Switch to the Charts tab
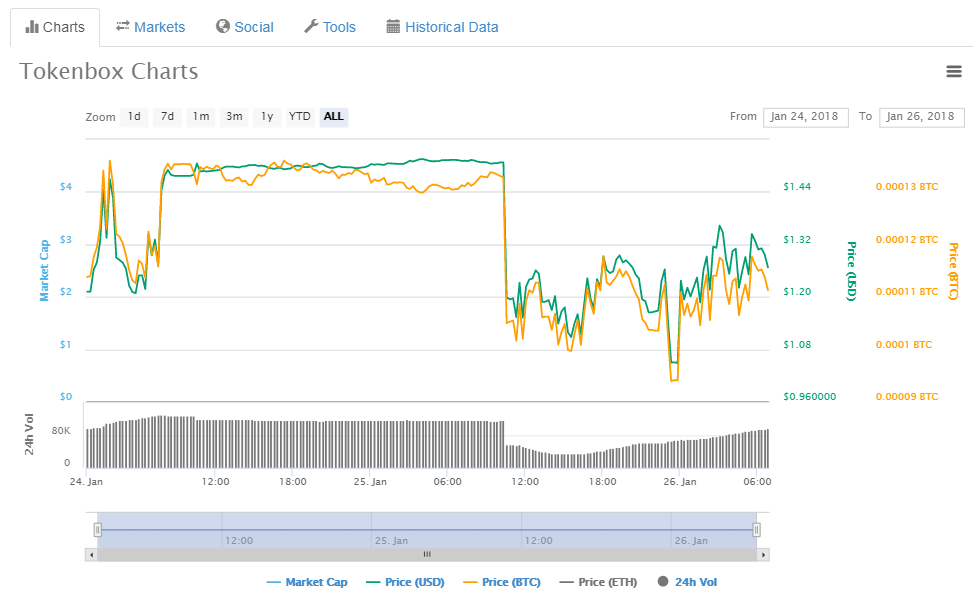Image resolution: width=980 pixels, height=596 pixels. click(x=55, y=27)
